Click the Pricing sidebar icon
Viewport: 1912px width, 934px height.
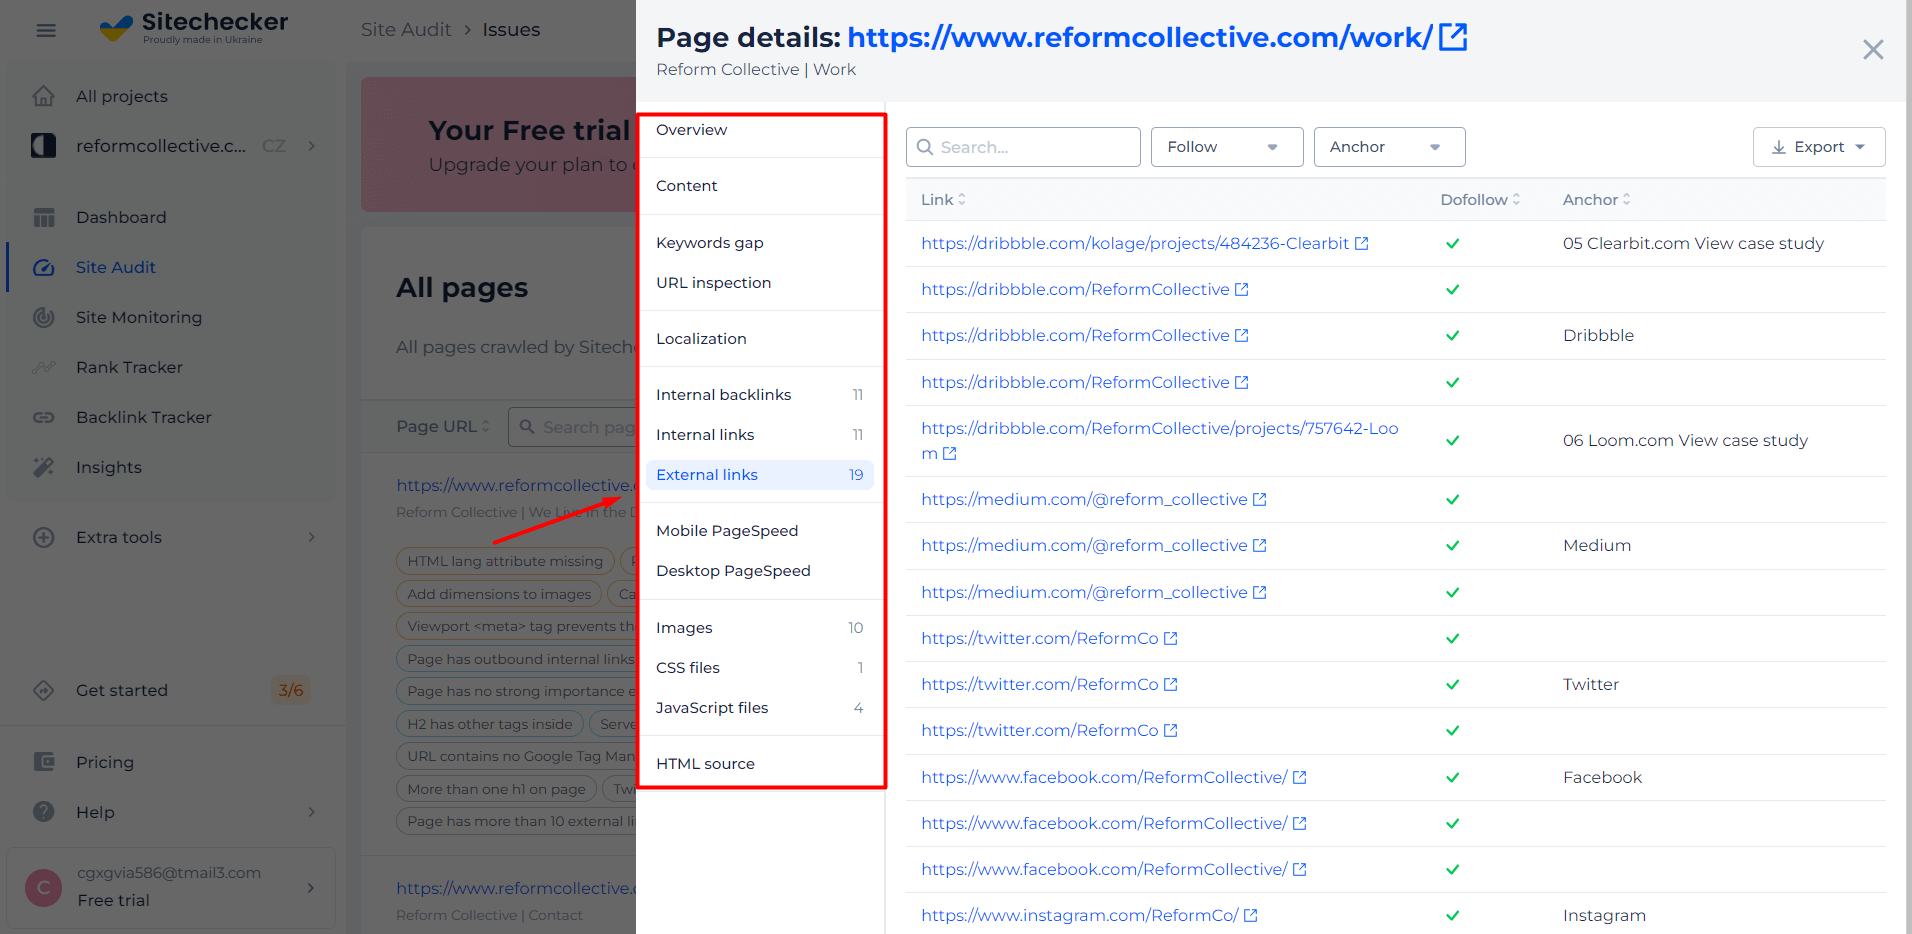coord(44,762)
